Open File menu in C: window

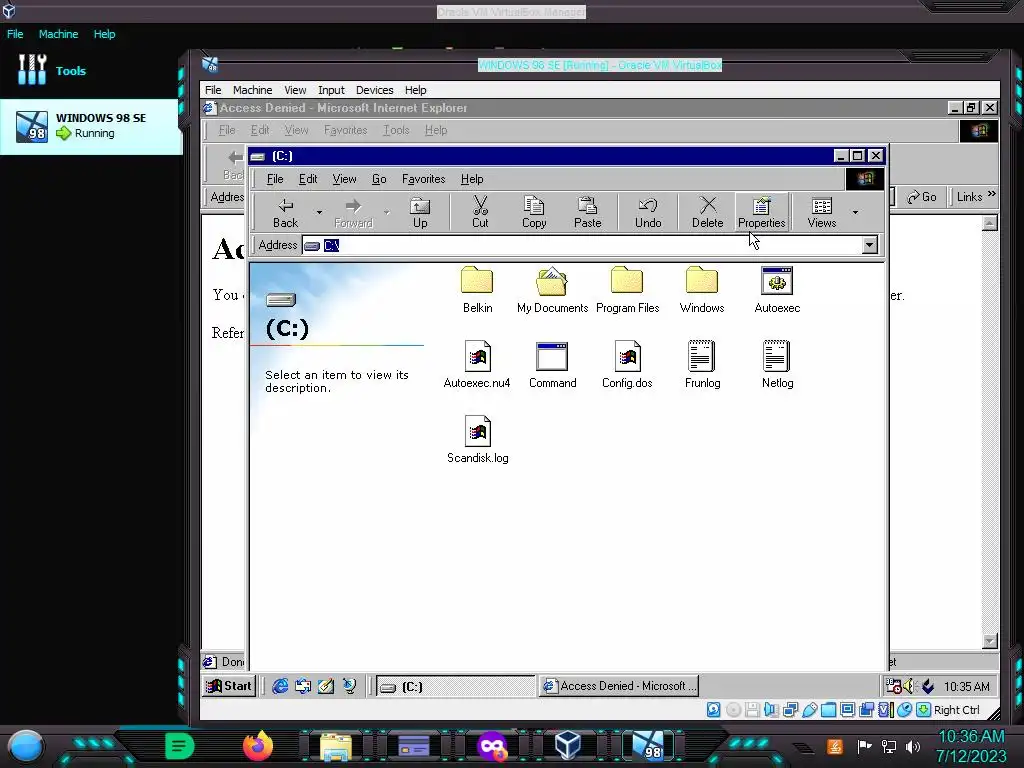coord(275,179)
